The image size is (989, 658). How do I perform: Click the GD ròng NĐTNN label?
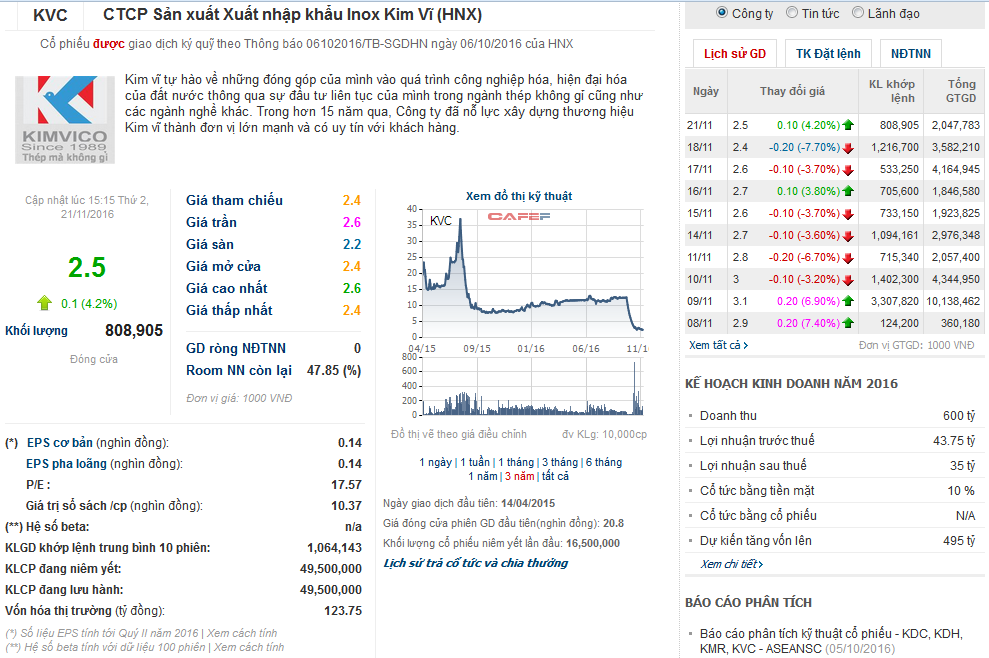(236, 348)
